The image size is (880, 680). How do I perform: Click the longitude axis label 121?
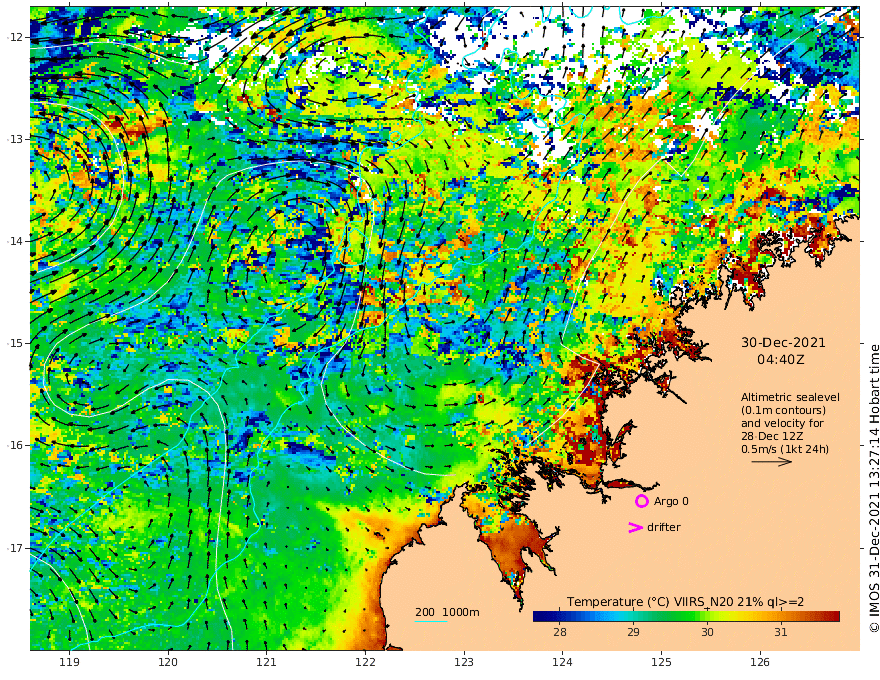[x=267, y=663]
